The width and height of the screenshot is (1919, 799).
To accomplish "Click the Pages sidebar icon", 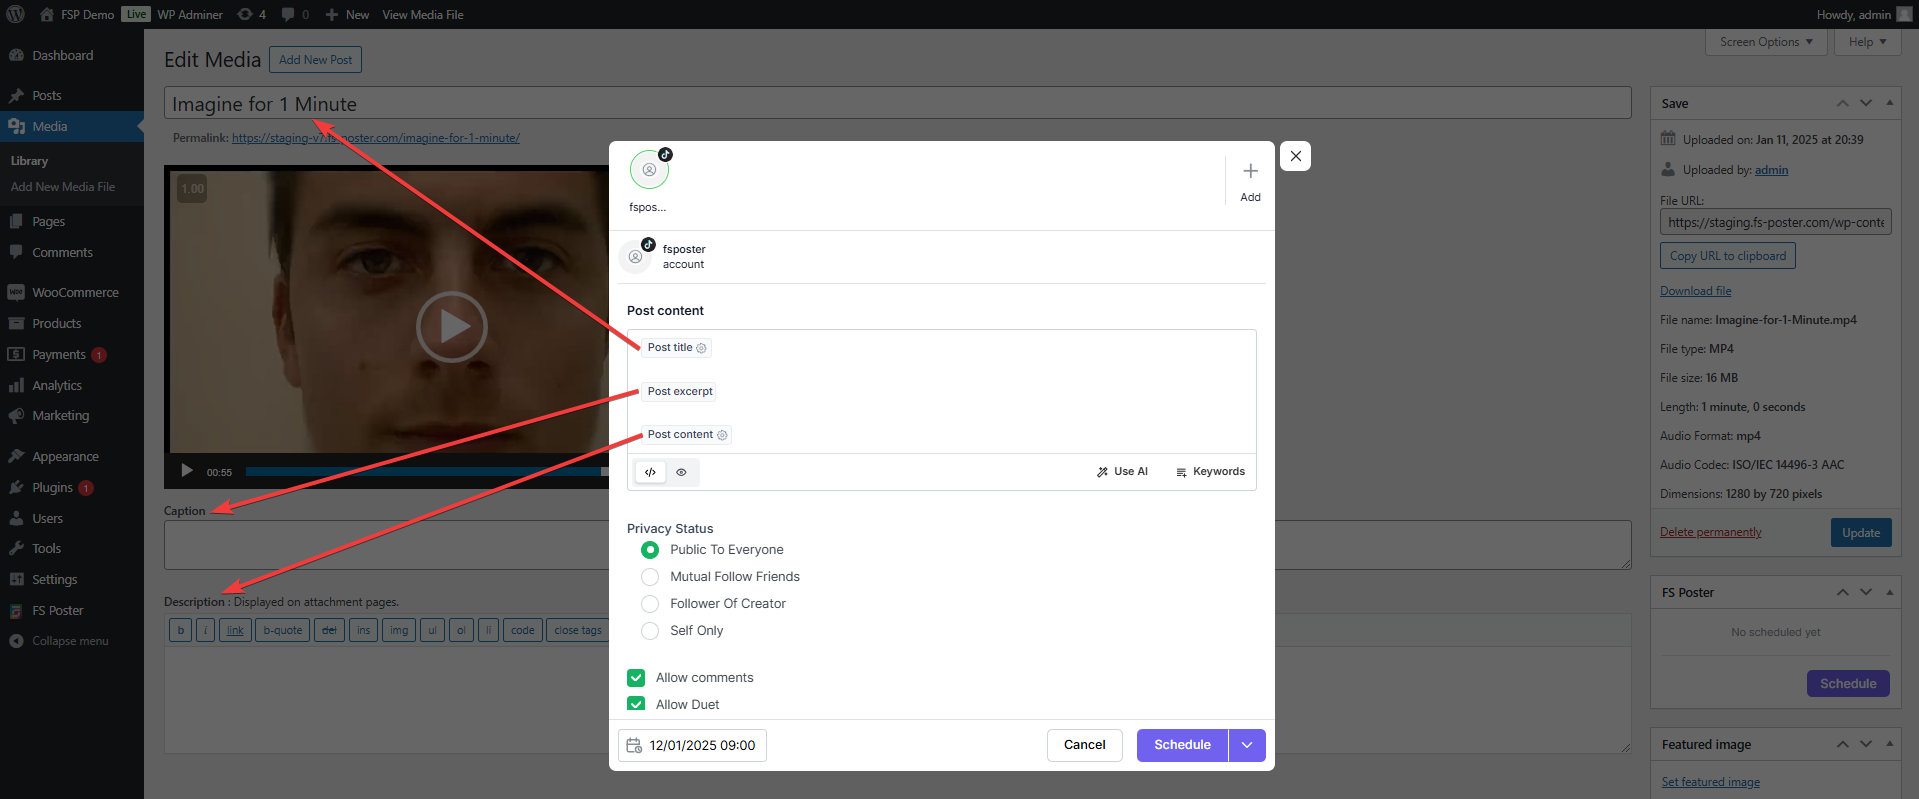I will pos(16,221).
